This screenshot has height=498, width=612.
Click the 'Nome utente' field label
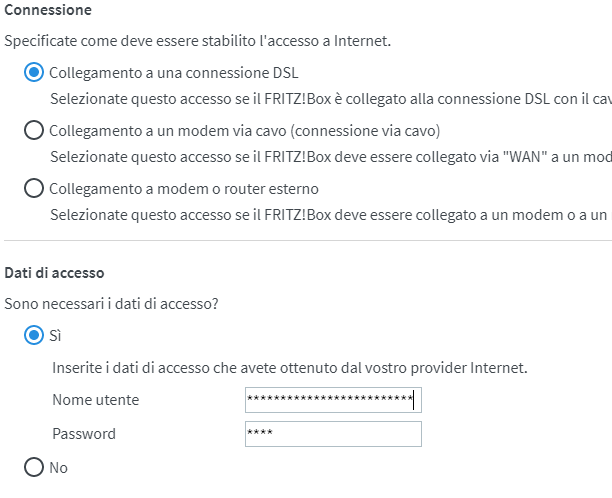[95, 400]
